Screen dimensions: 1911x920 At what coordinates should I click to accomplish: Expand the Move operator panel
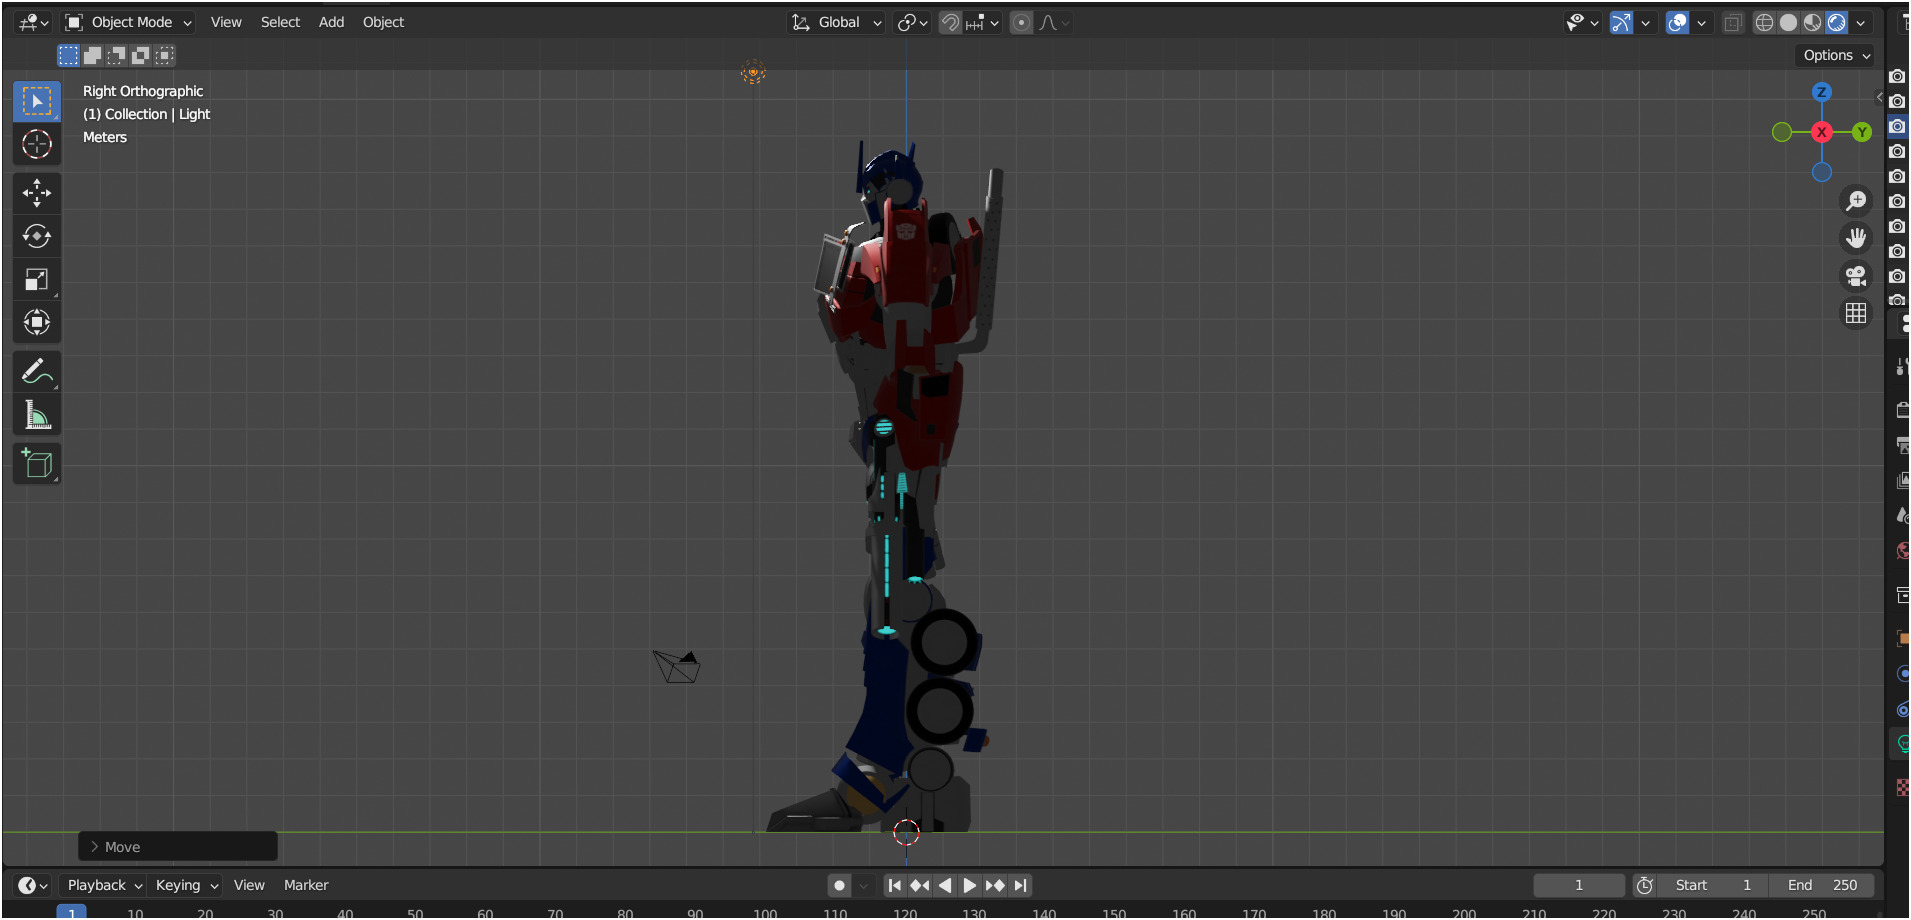pyautogui.click(x=177, y=847)
